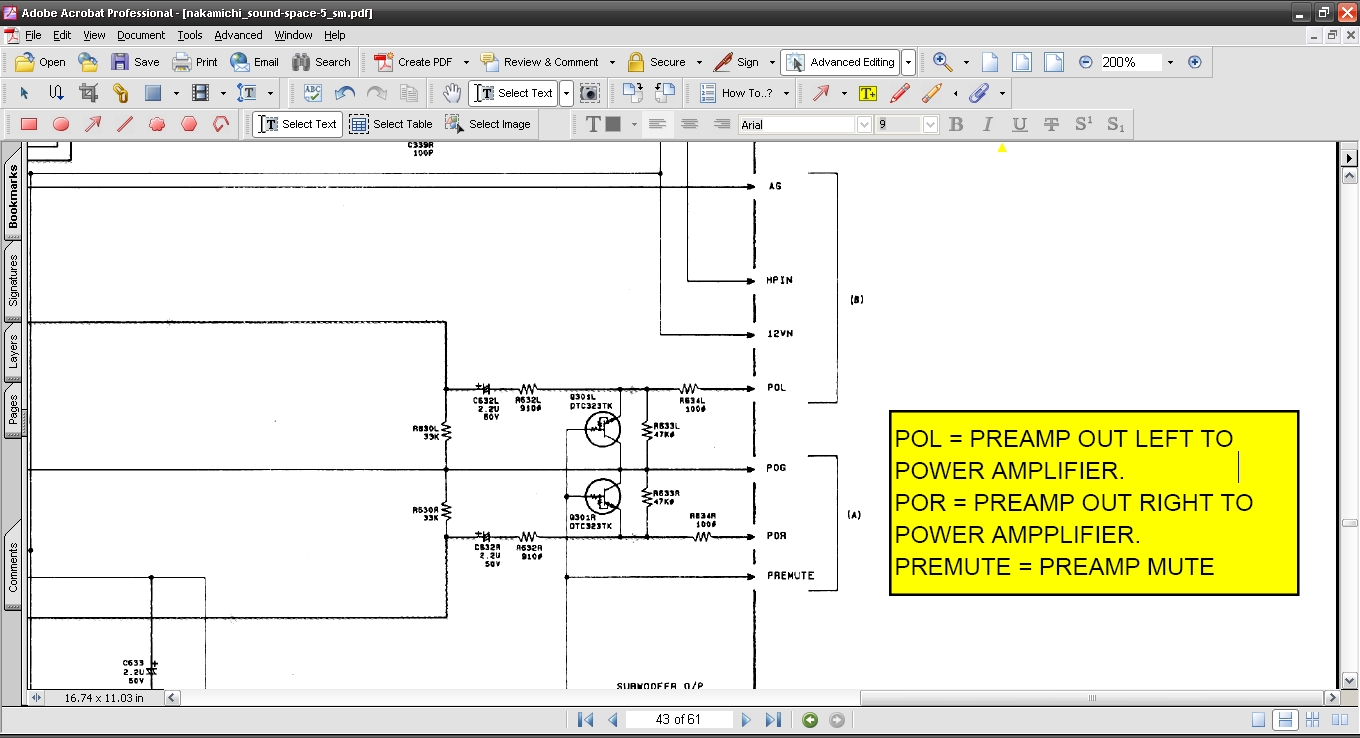
Task: Switch to single page layout view
Action: [x=1259, y=720]
